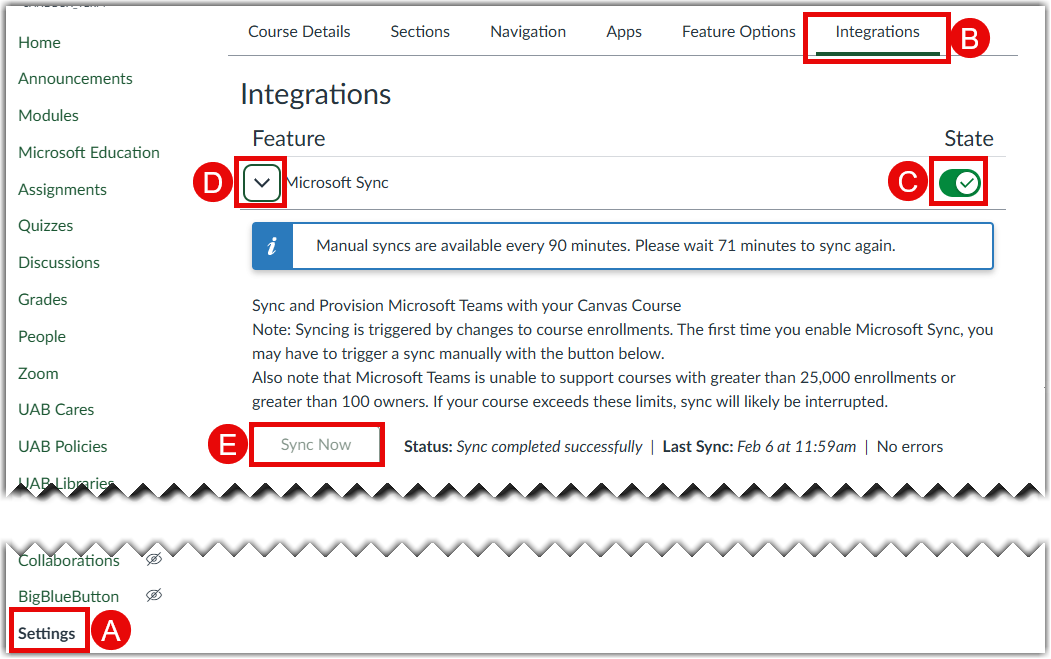Screen dimensions: 1051x659
Task: Open the Grades link
Action: [43, 300]
